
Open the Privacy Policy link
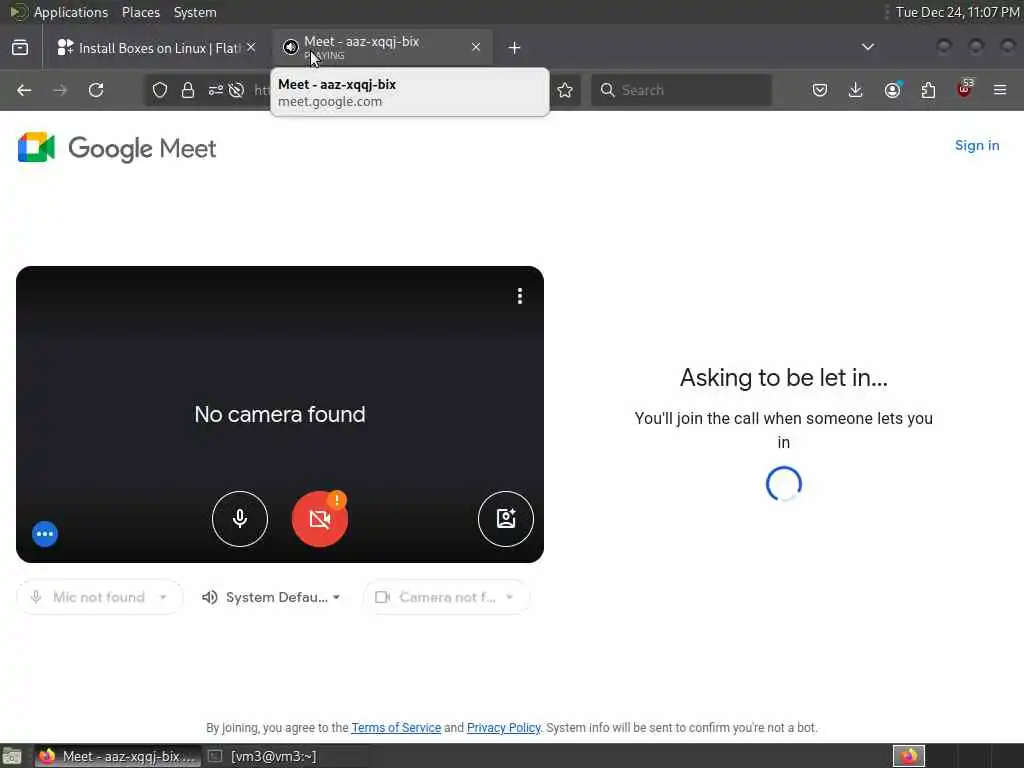(x=504, y=728)
